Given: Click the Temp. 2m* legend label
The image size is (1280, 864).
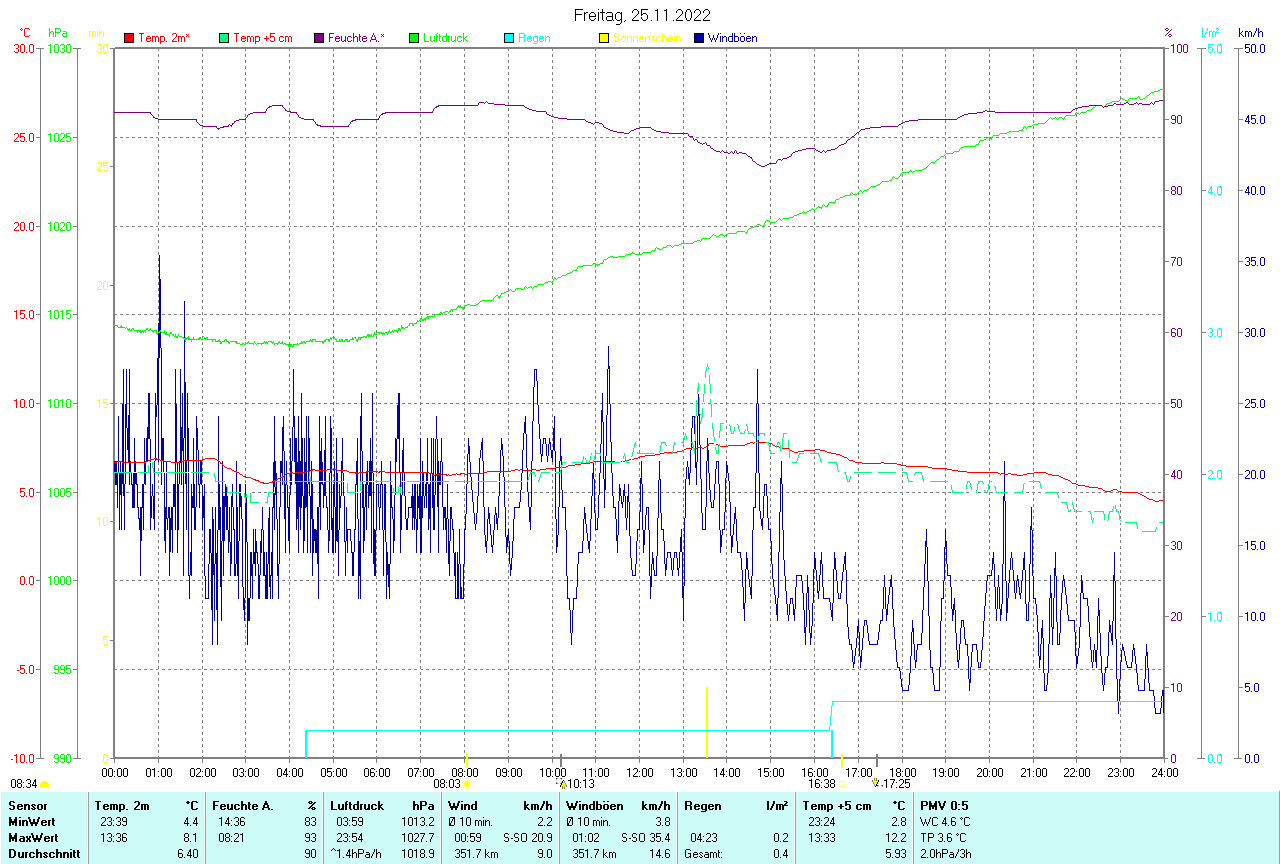Looking at the screenshot, I should point(164,38).
